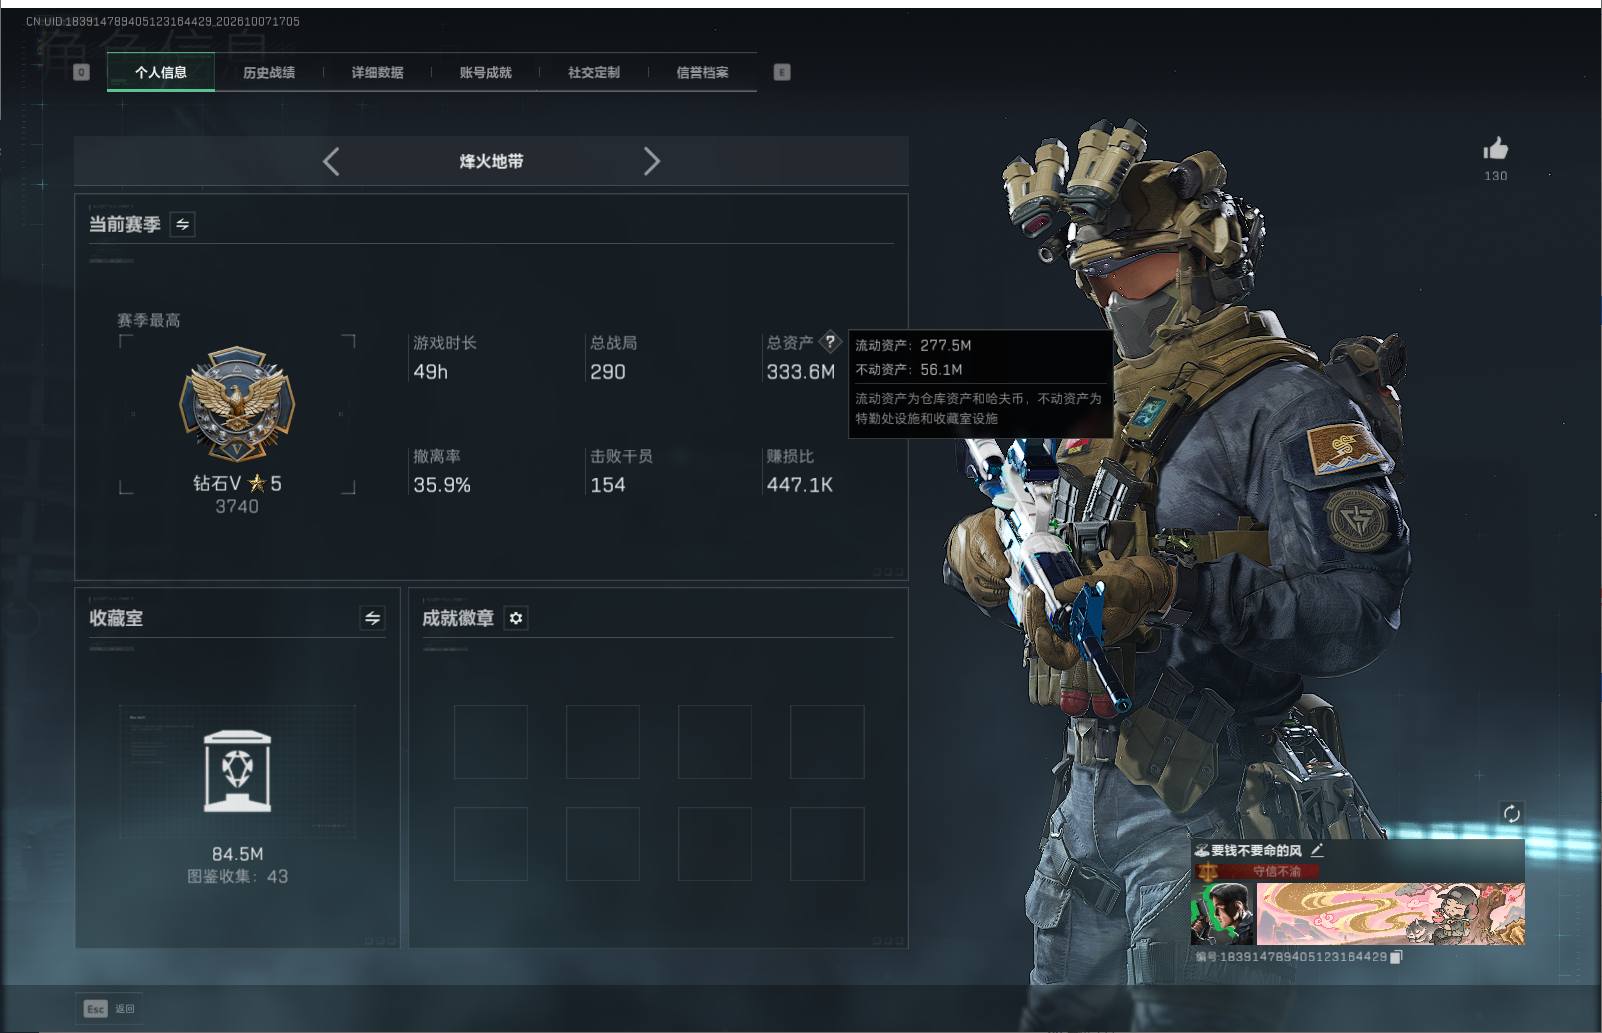Go to the 账号成就 tab
The width and height of the screenshot is (1602, 1033).
[x=486, y=72]
